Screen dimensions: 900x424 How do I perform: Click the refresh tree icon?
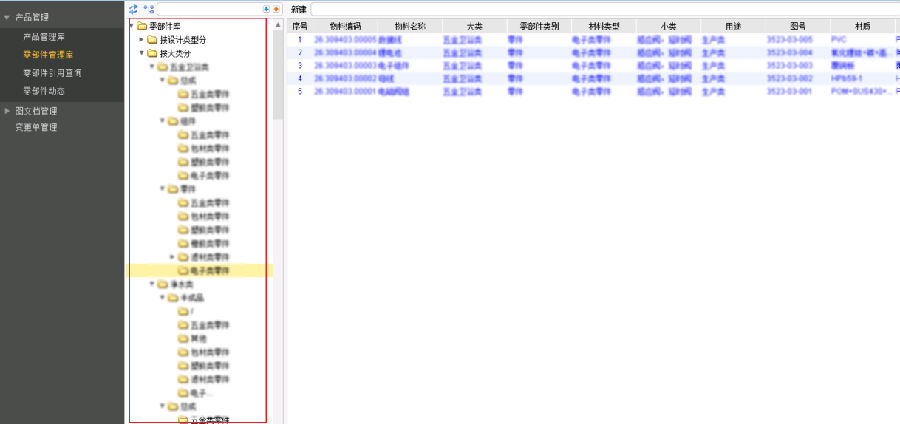click(x=133, y=9)
